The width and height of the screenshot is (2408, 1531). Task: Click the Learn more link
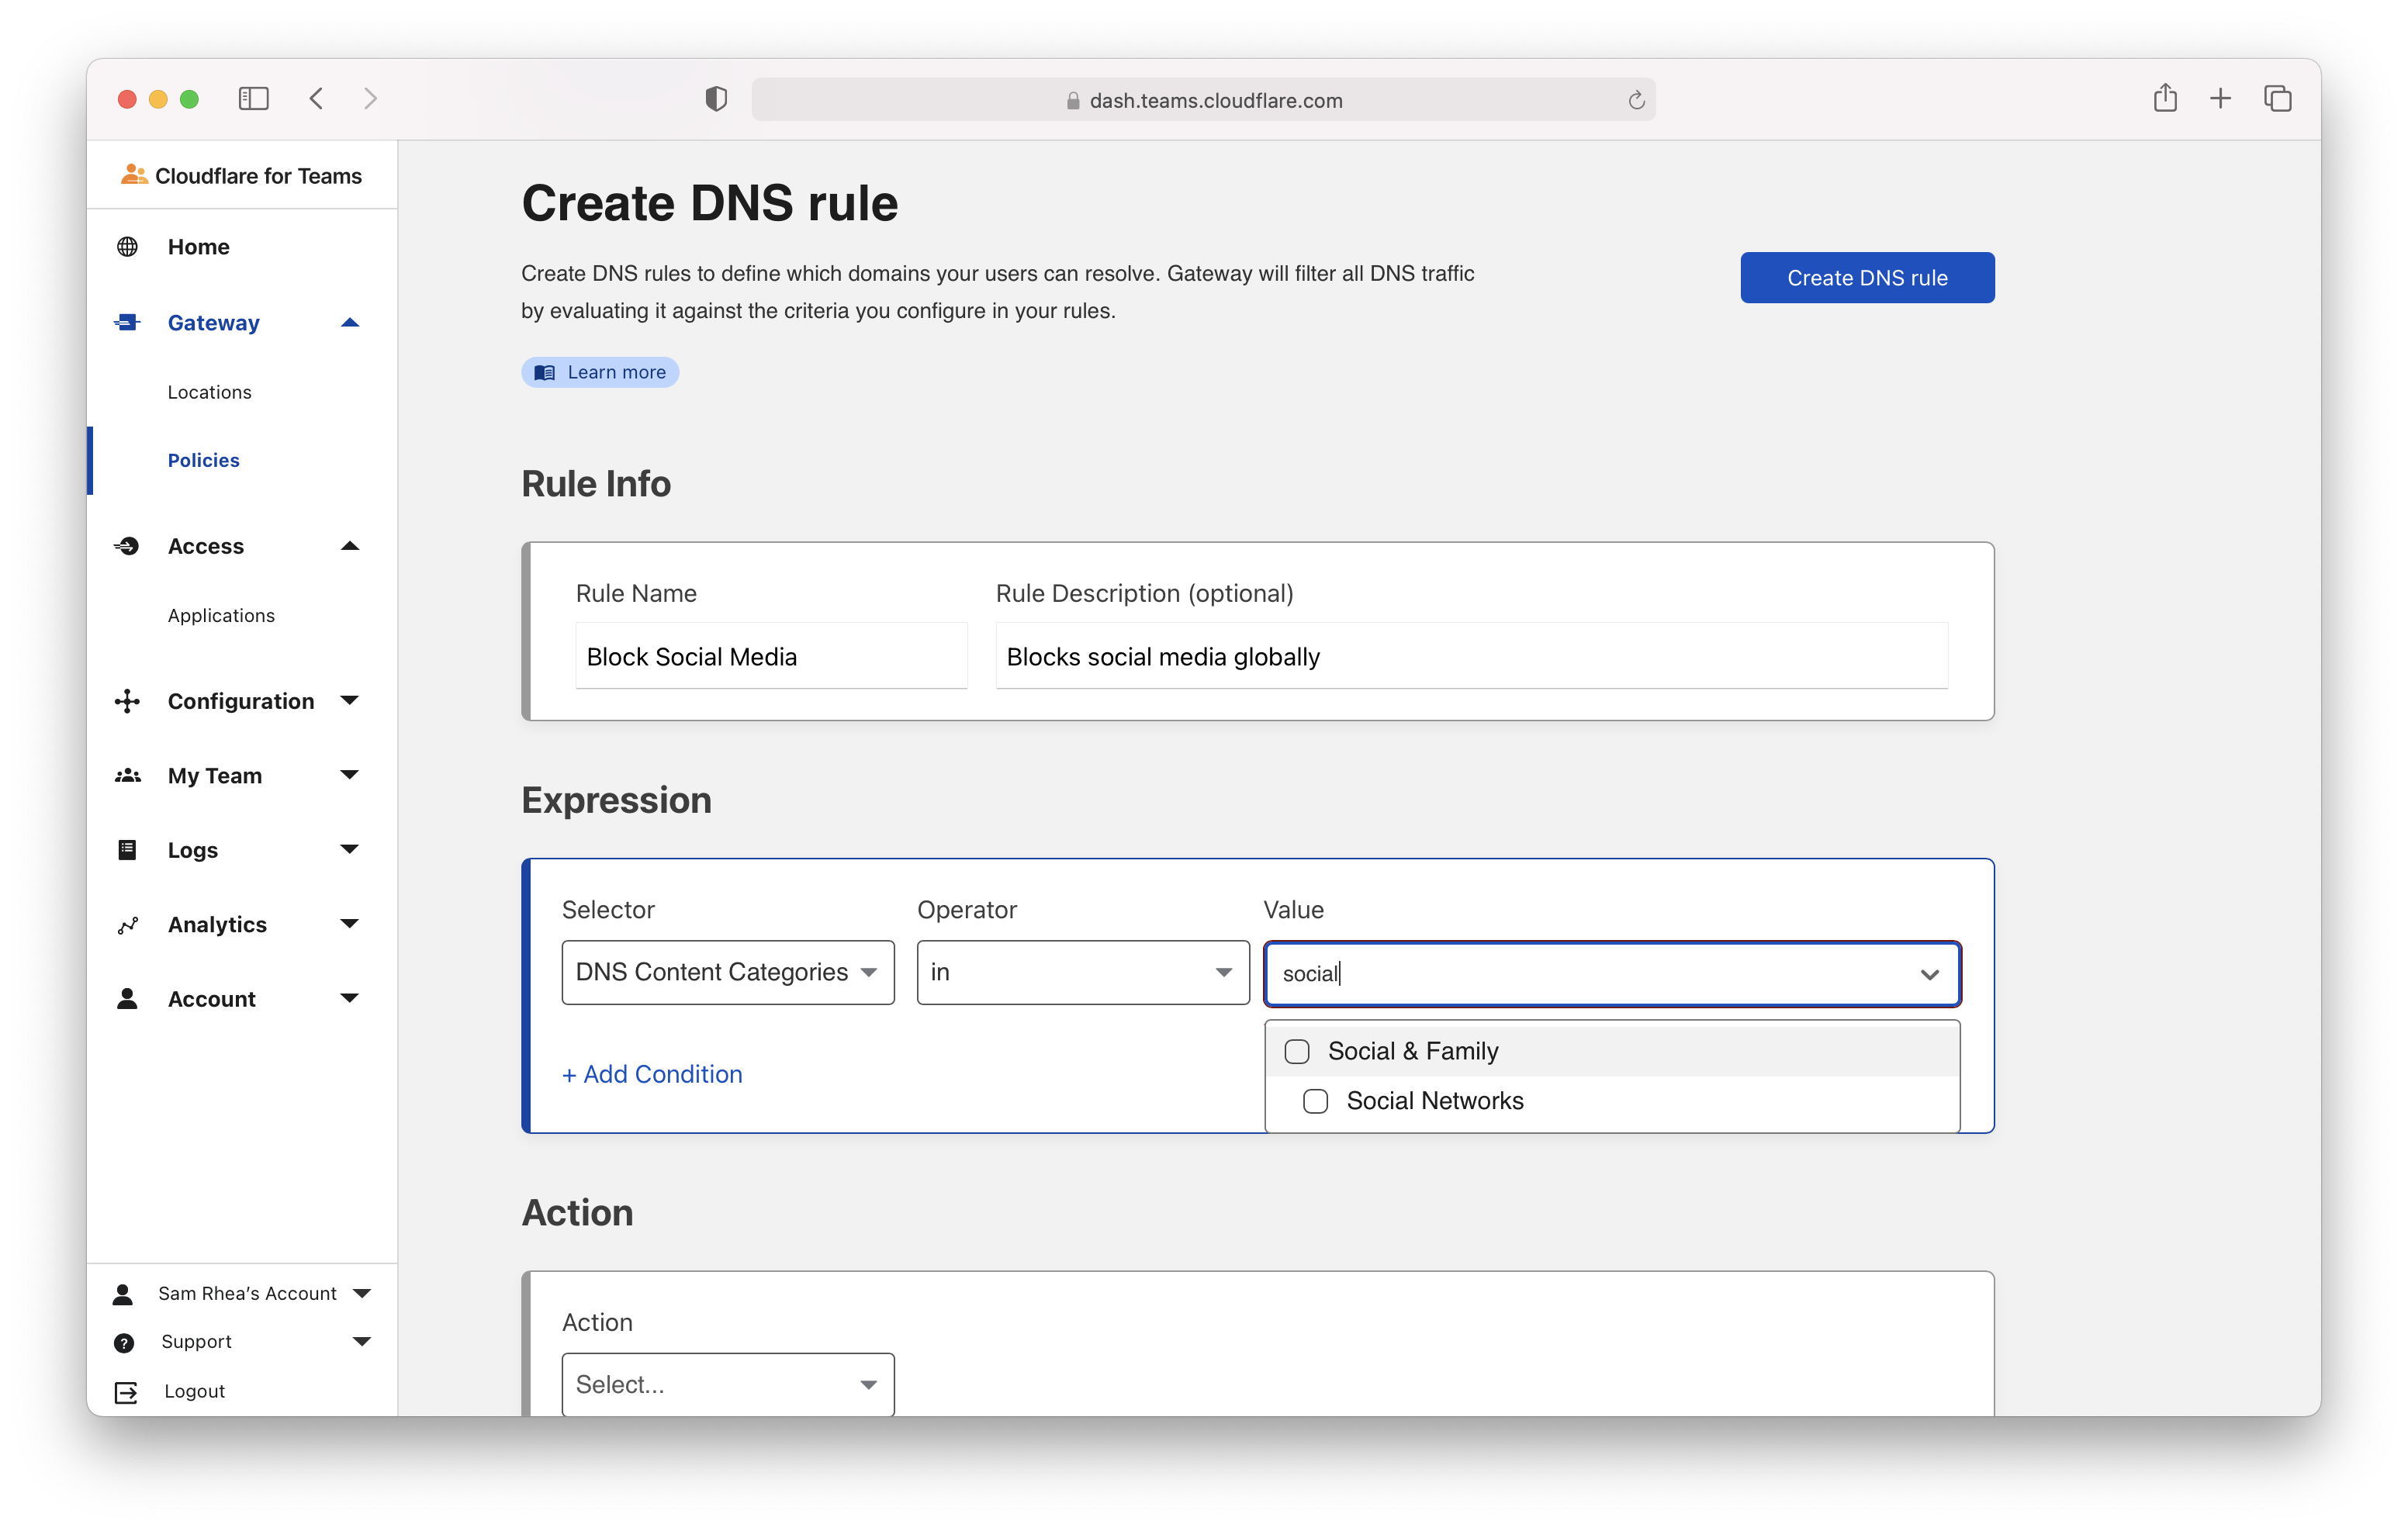[x=600, y=372]
